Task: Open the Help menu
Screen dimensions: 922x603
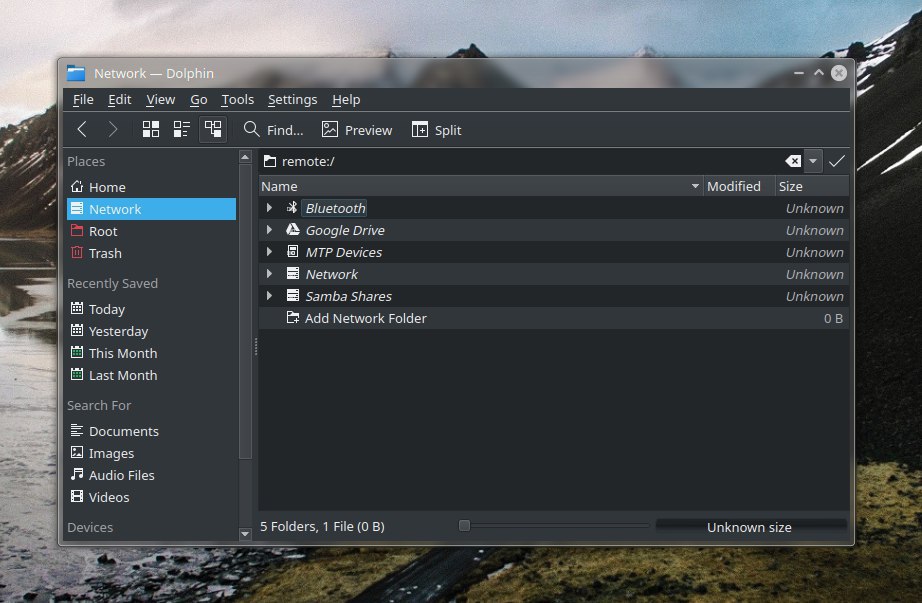Action: point(346,99)
